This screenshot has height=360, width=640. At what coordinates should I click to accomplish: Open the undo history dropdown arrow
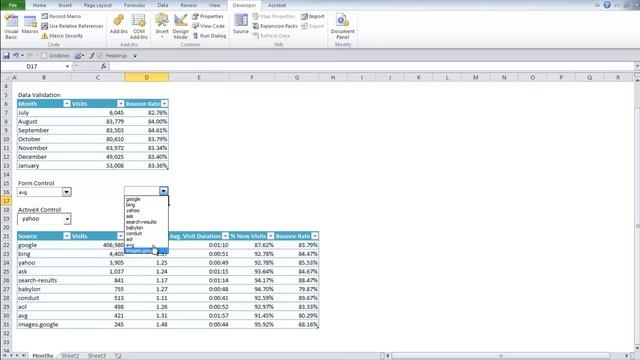coord(22,56)
